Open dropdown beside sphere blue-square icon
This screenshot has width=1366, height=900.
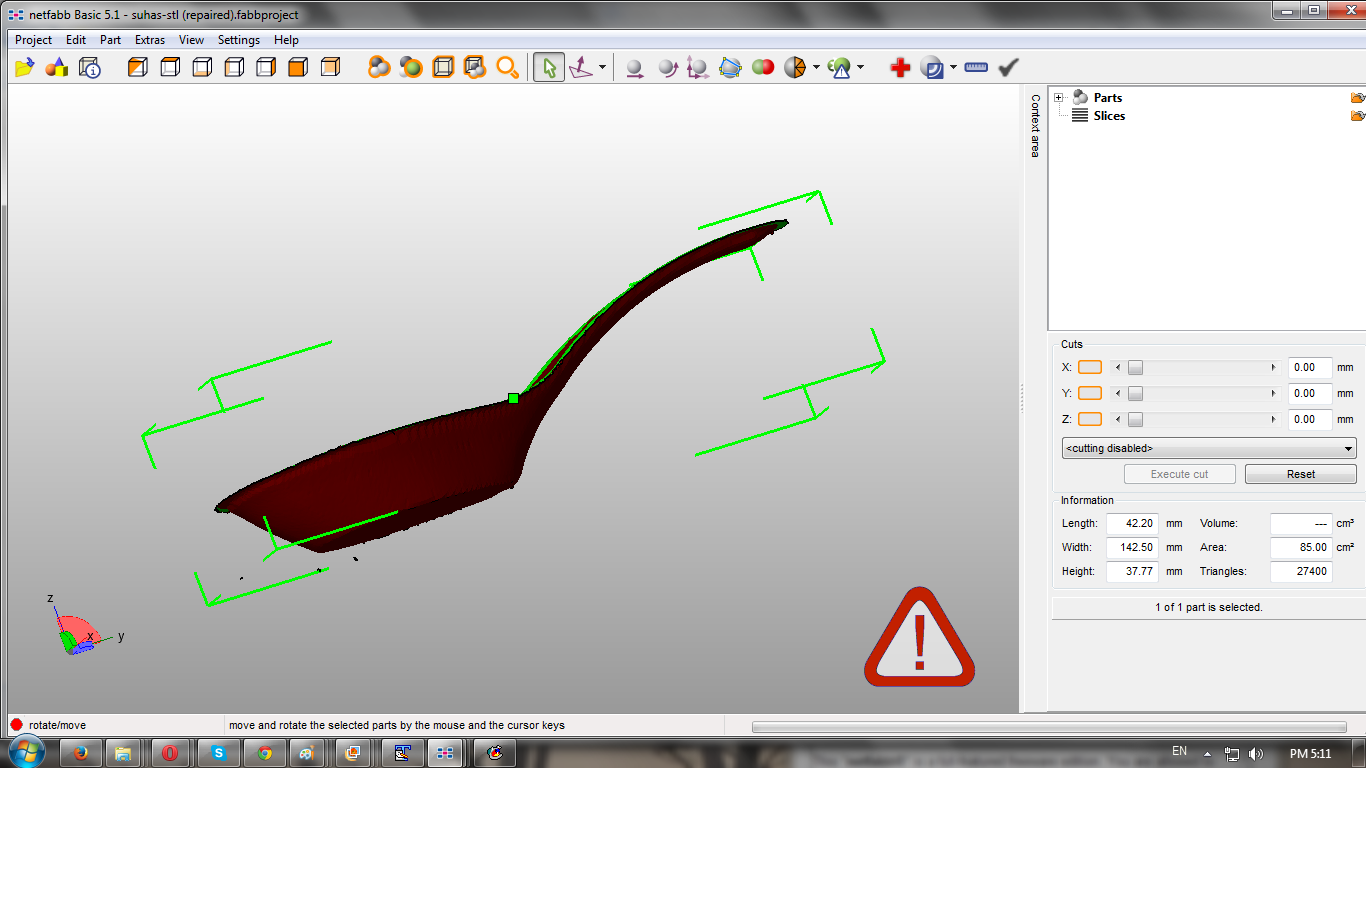click(x=953, y=67)
